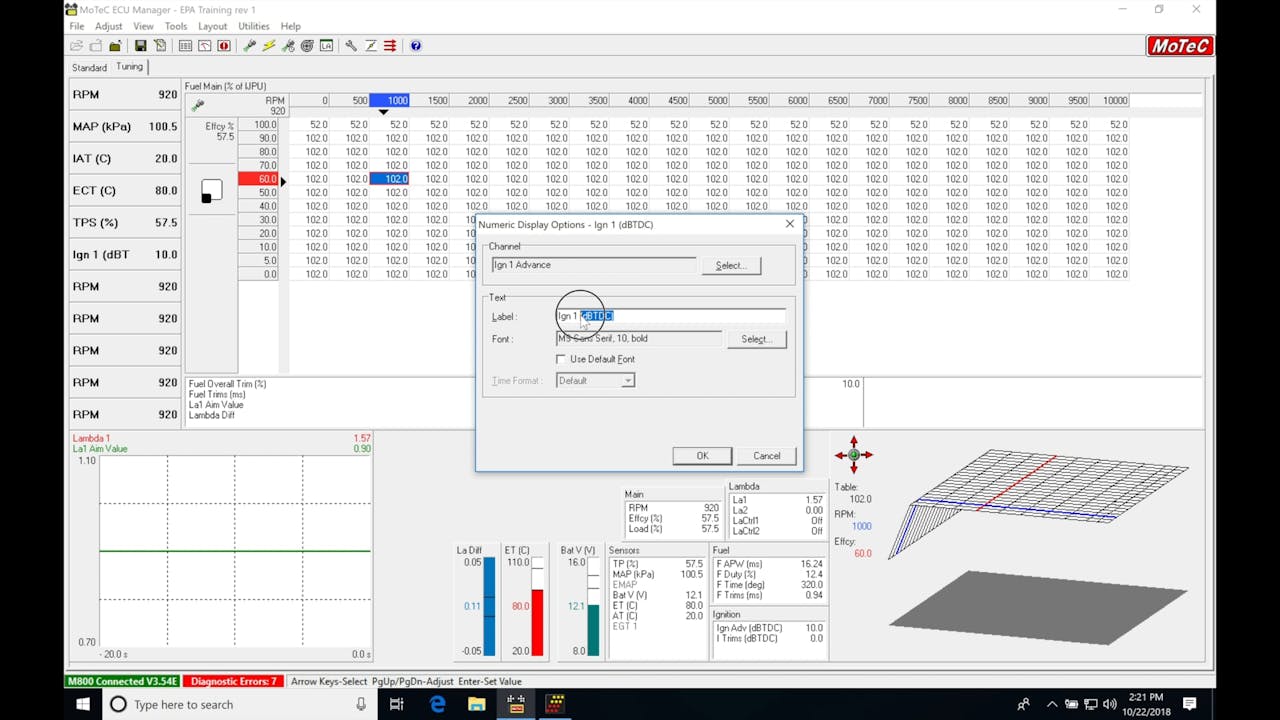Select the yellow lightning bolt toolbar icon
The height and width of the screenshot is (720, 1280).
268,46
